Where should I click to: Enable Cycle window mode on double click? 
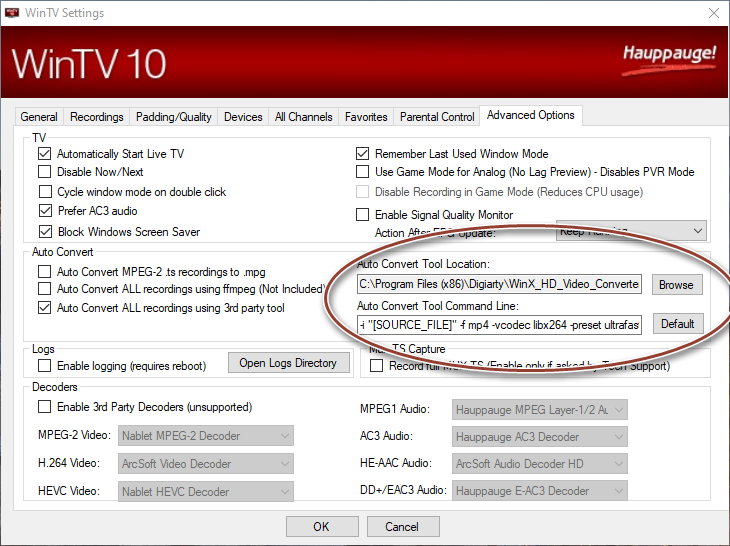coord(45,192)
